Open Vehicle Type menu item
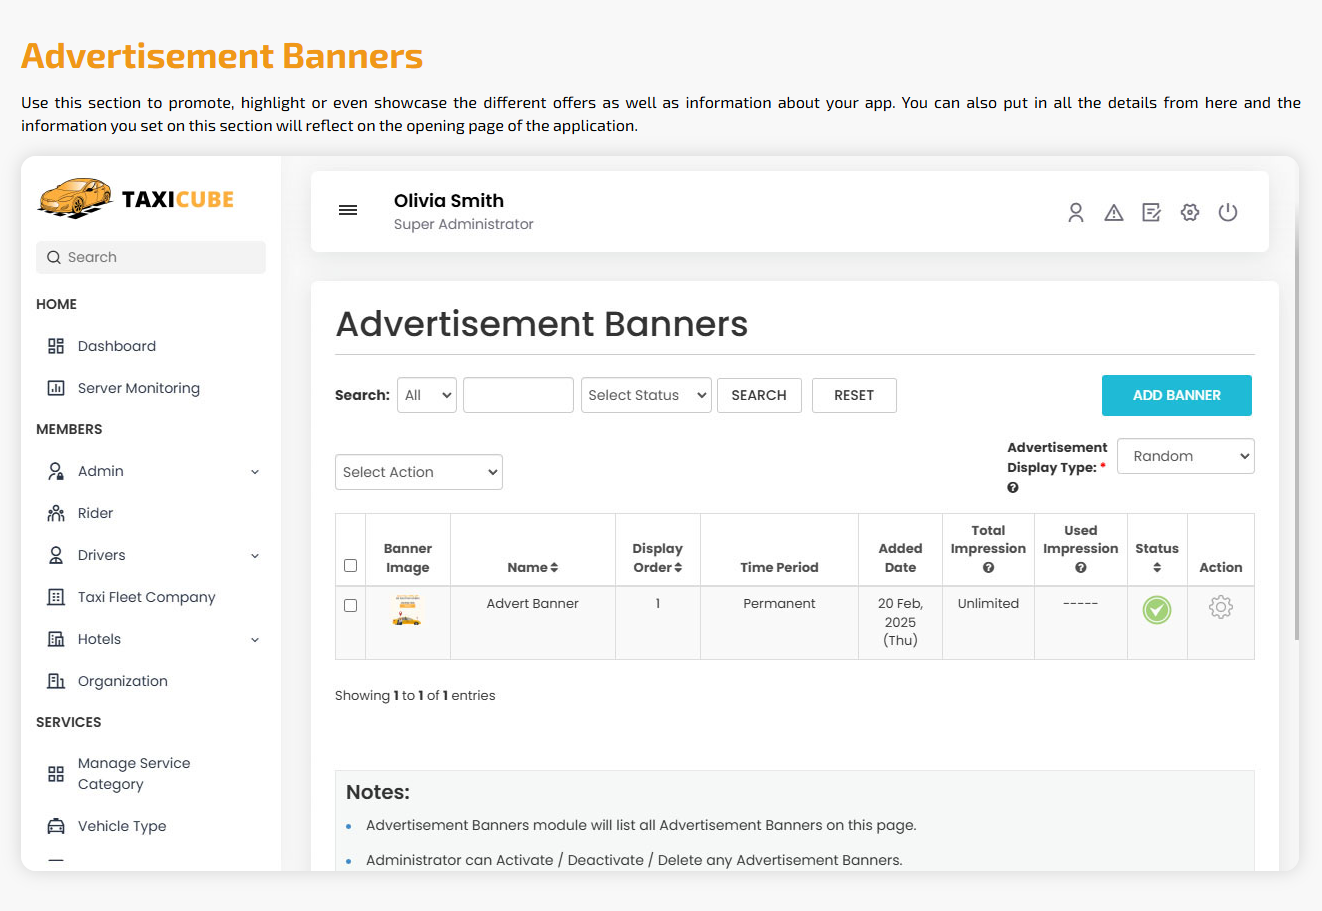1322x911 pixels. tap(122, 826)
